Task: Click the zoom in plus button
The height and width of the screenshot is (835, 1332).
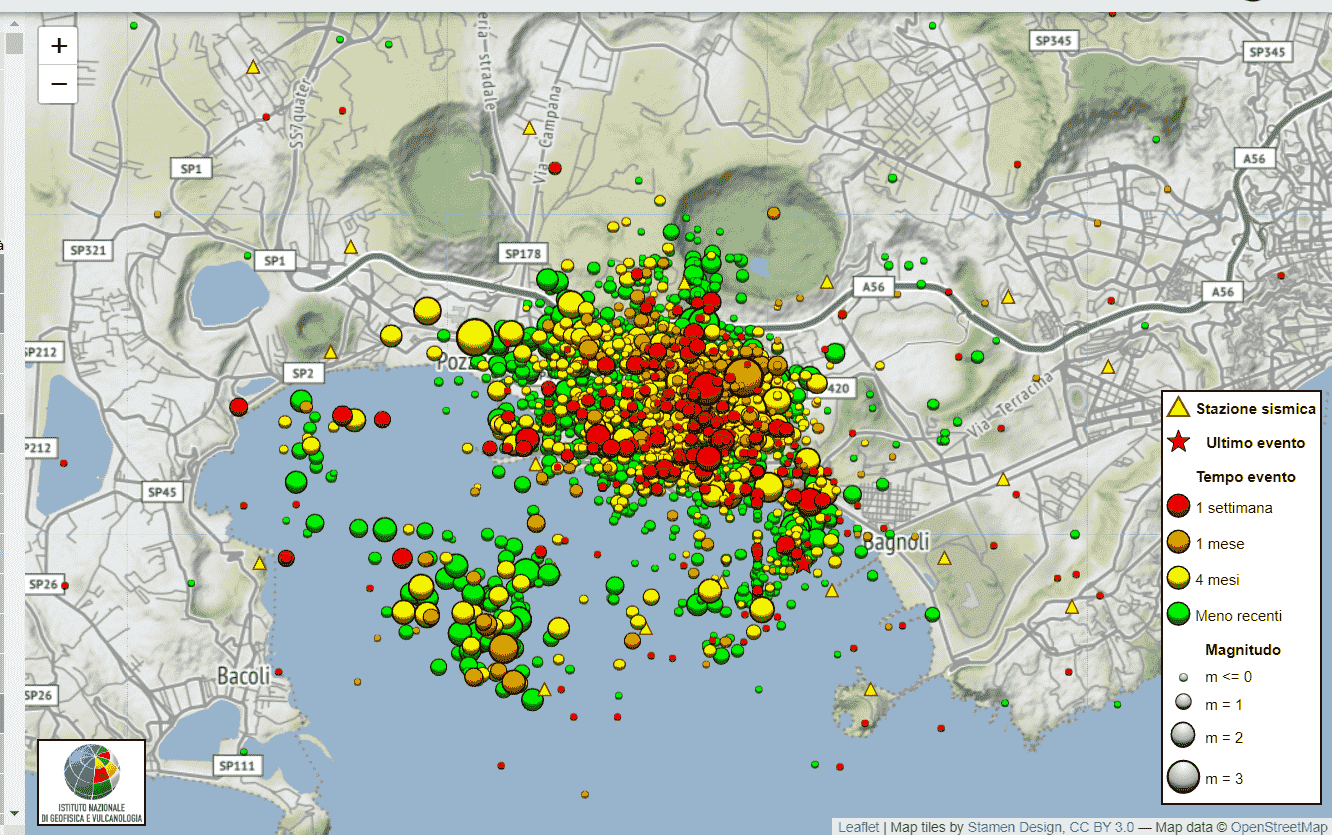Action: [59, 46]
